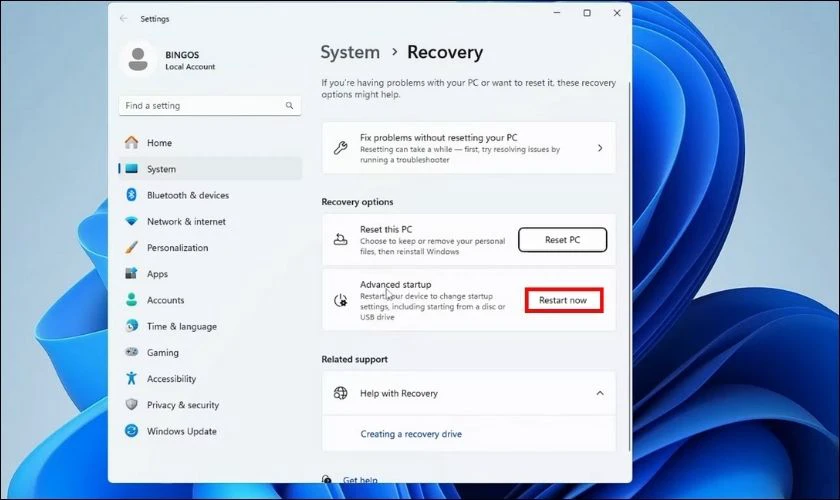The width and height of the screenshot is (840, 500).
Task: Click the search magnifier icon
Action: (x=289, y=106)
